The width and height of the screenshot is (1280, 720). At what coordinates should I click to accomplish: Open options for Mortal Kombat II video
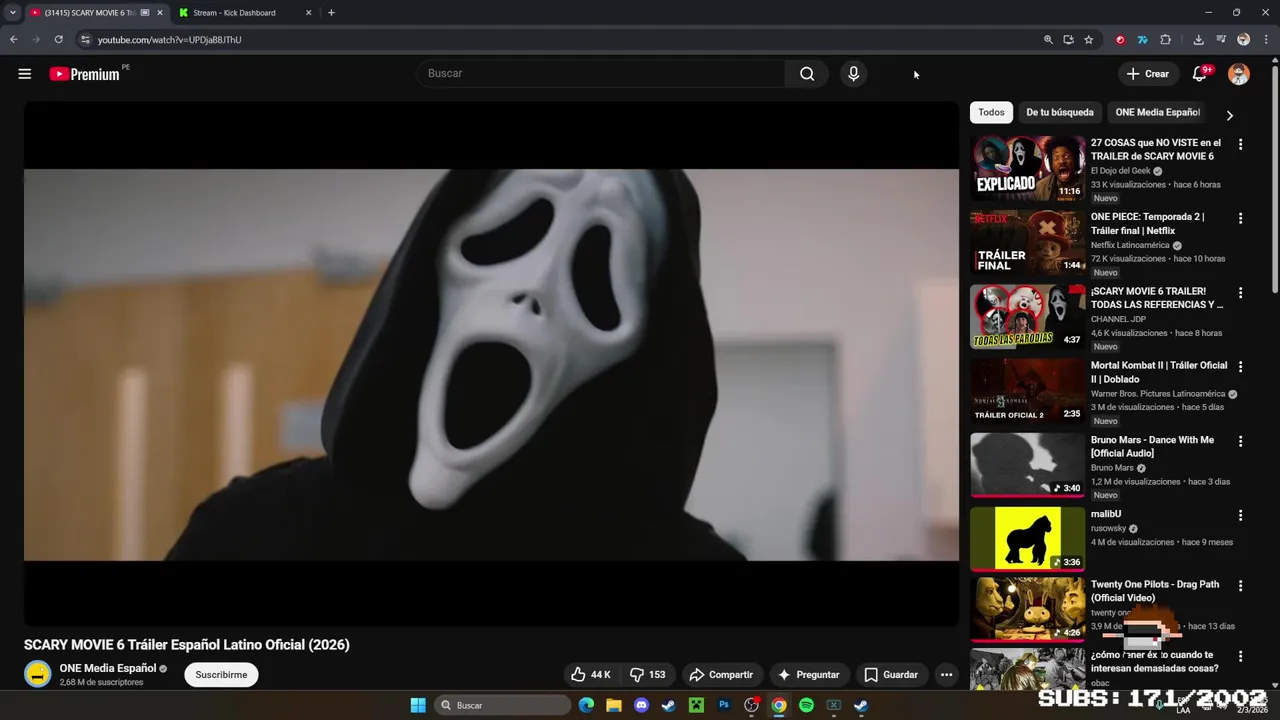click(x=1240, y=367)
